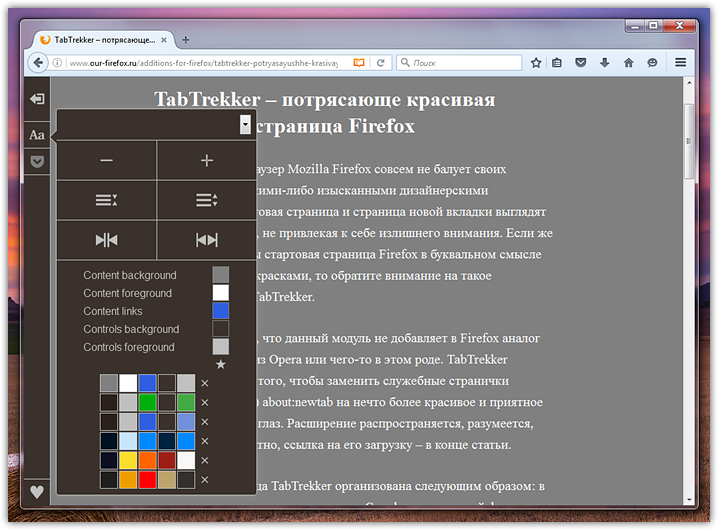
Task: Pick the Content links blue swatch
Action: [221, 311]
